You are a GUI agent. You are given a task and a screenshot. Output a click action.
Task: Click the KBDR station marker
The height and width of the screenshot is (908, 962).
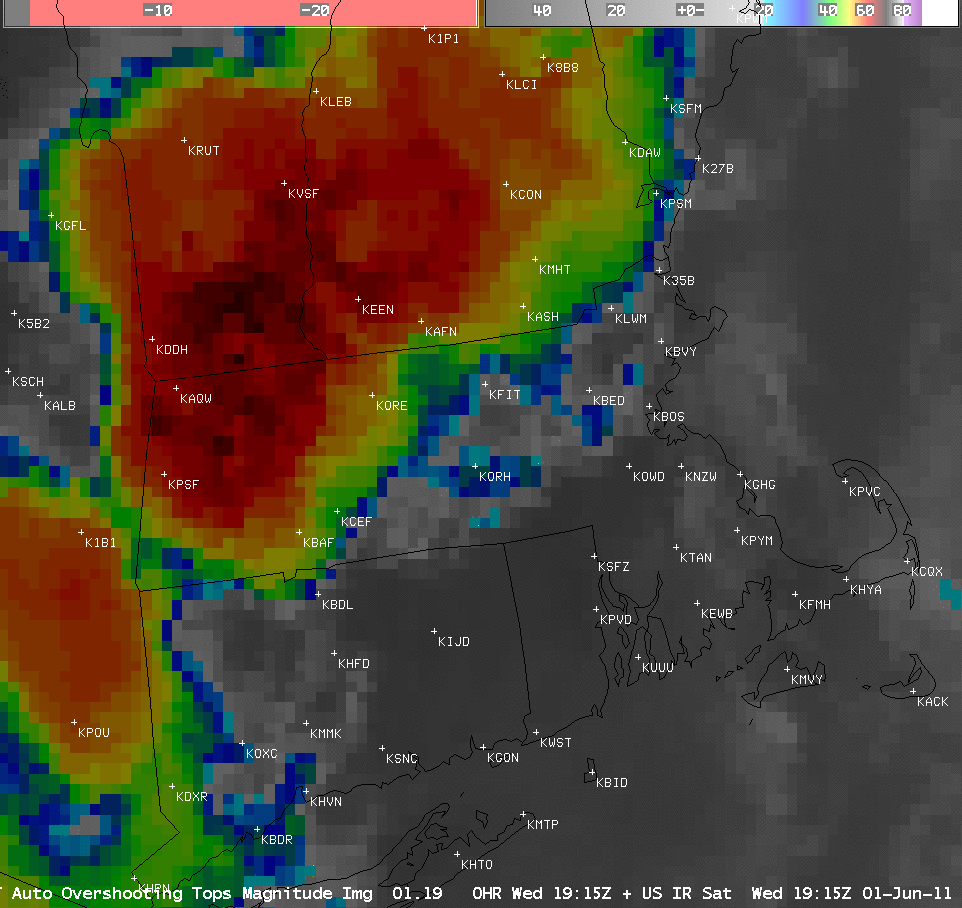257,829
